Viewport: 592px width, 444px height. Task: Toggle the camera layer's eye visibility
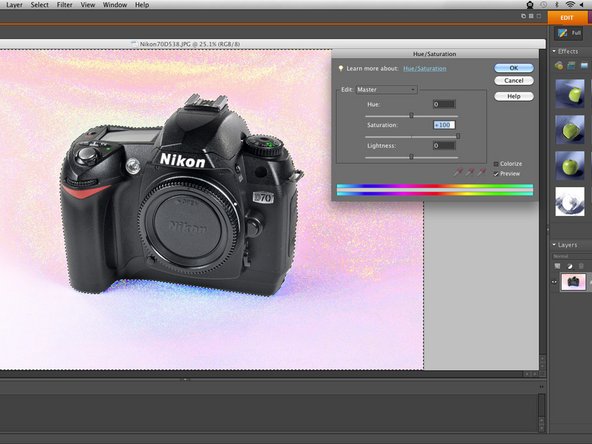(x=554, y=282)
